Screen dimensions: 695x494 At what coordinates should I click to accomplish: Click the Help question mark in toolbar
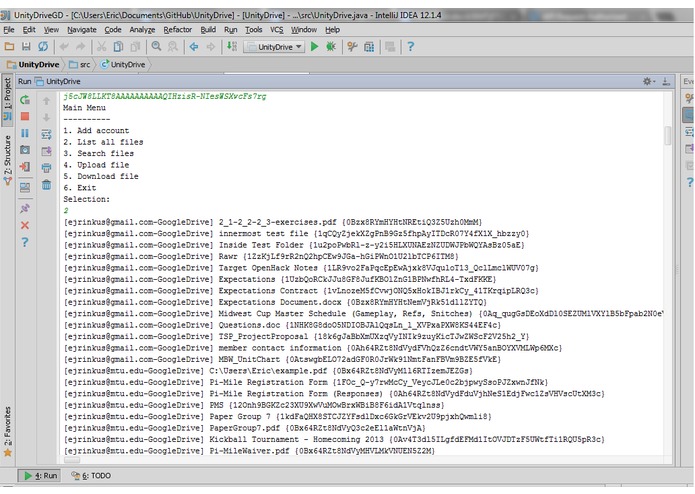pyautogui.click(x=410, y=47)
